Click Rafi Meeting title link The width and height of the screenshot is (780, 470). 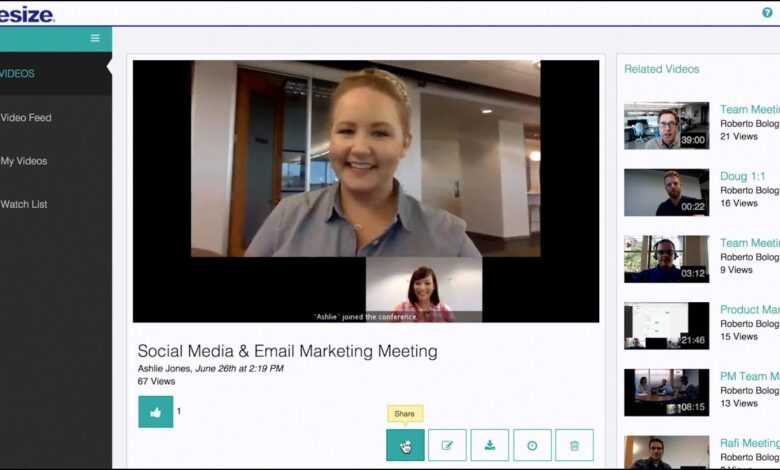point(750,443)
